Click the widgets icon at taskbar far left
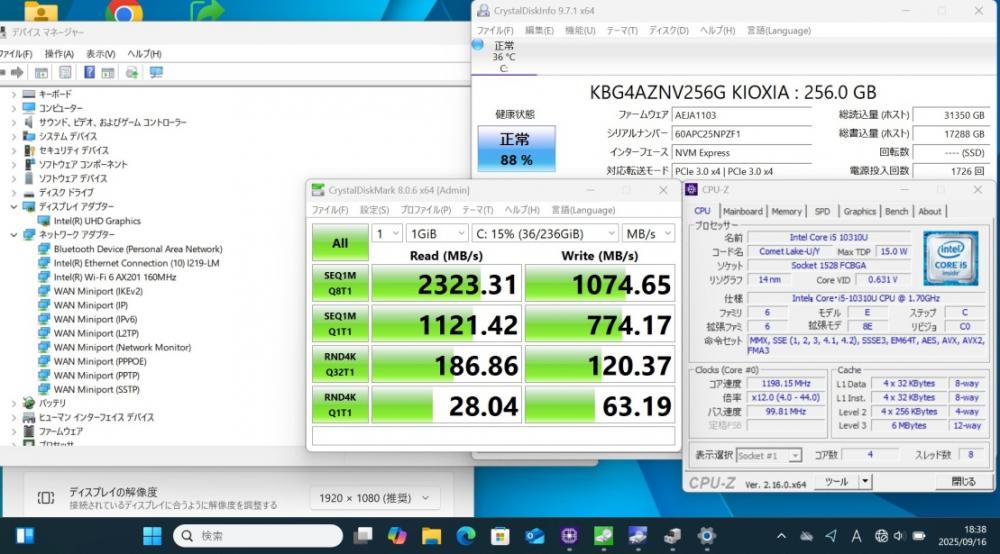This screenshot has height=554, width=1000. (26, 536)
